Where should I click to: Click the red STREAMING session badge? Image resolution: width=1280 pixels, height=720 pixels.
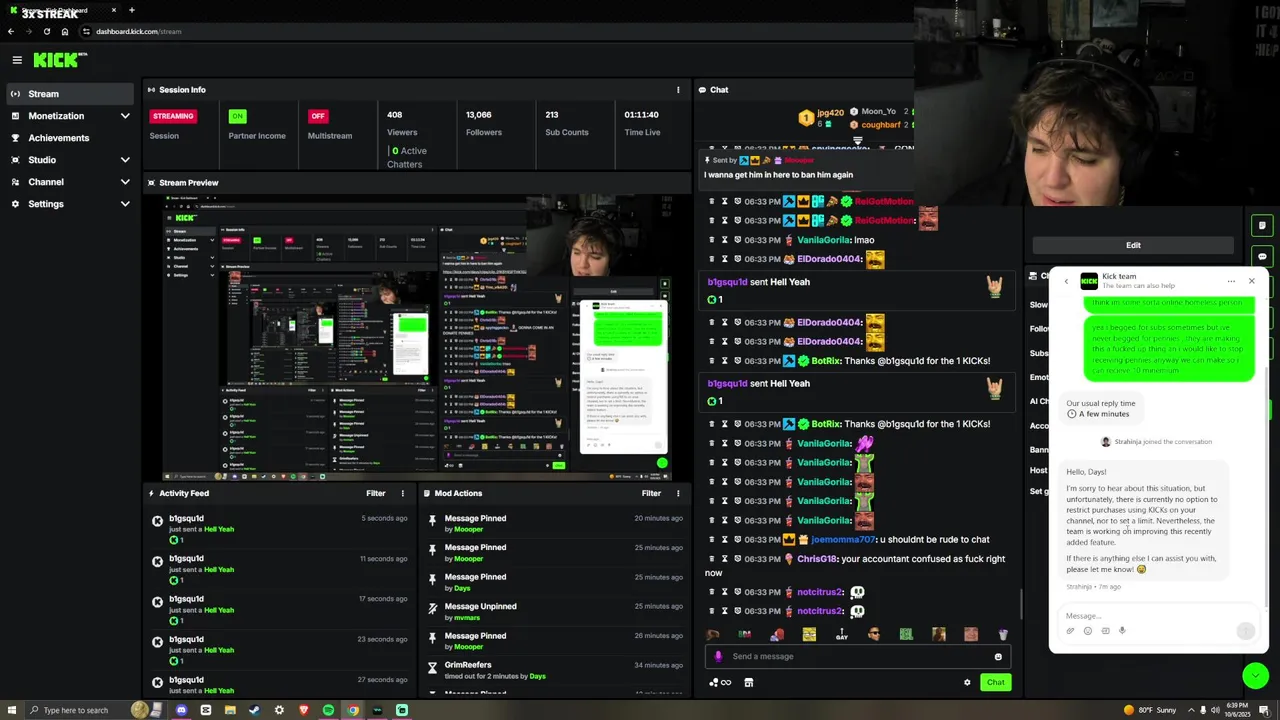[173, 116]
